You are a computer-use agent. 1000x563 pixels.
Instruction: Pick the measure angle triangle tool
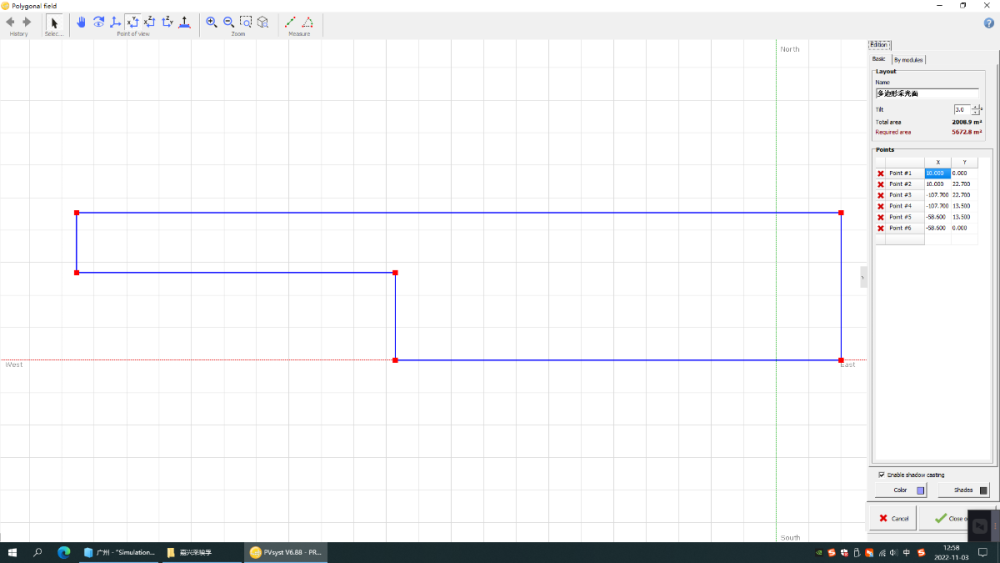click(x=307, y=22)
